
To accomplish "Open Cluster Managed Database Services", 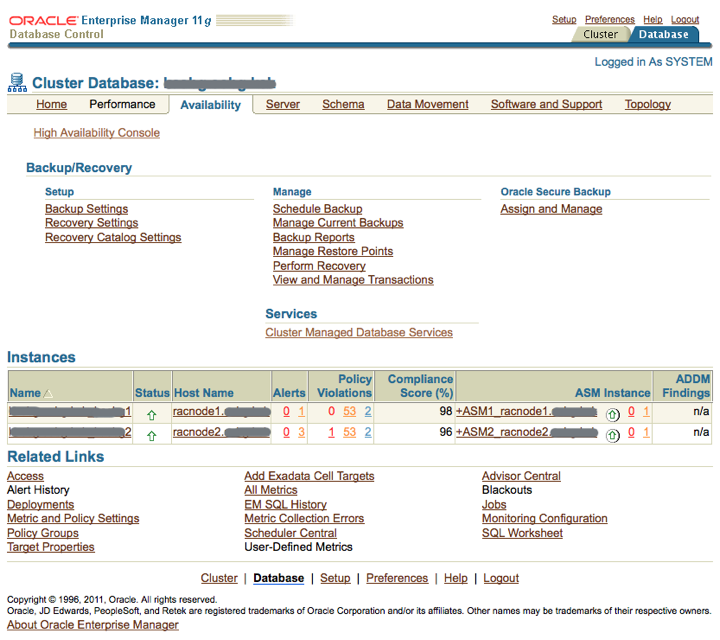I will pyautogui.click(x=359, y=332).
